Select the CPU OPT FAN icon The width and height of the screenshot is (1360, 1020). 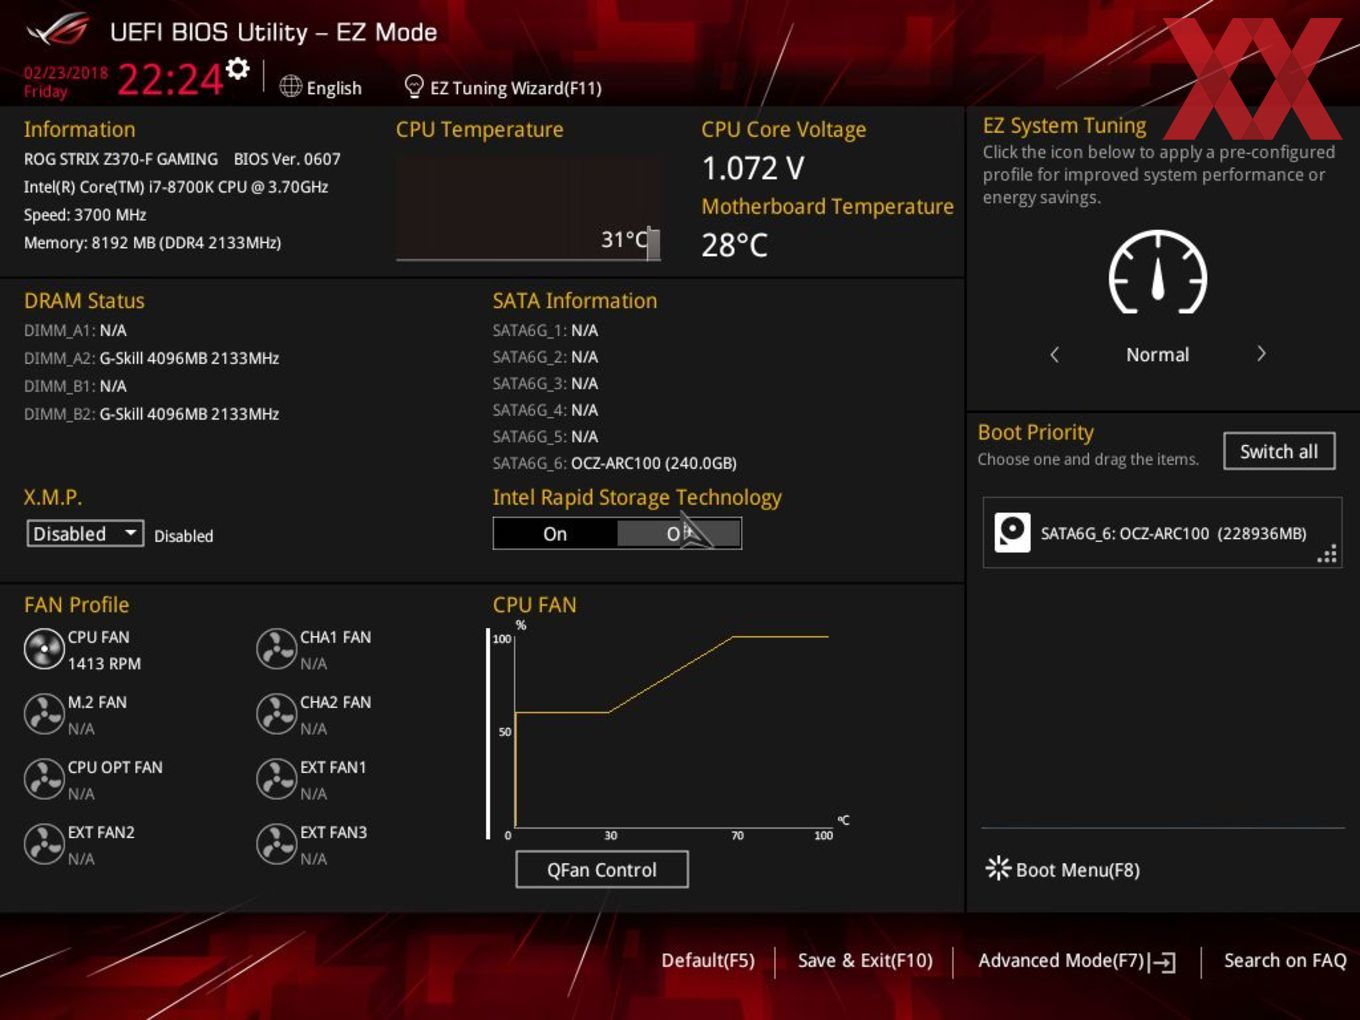[44, 779]
